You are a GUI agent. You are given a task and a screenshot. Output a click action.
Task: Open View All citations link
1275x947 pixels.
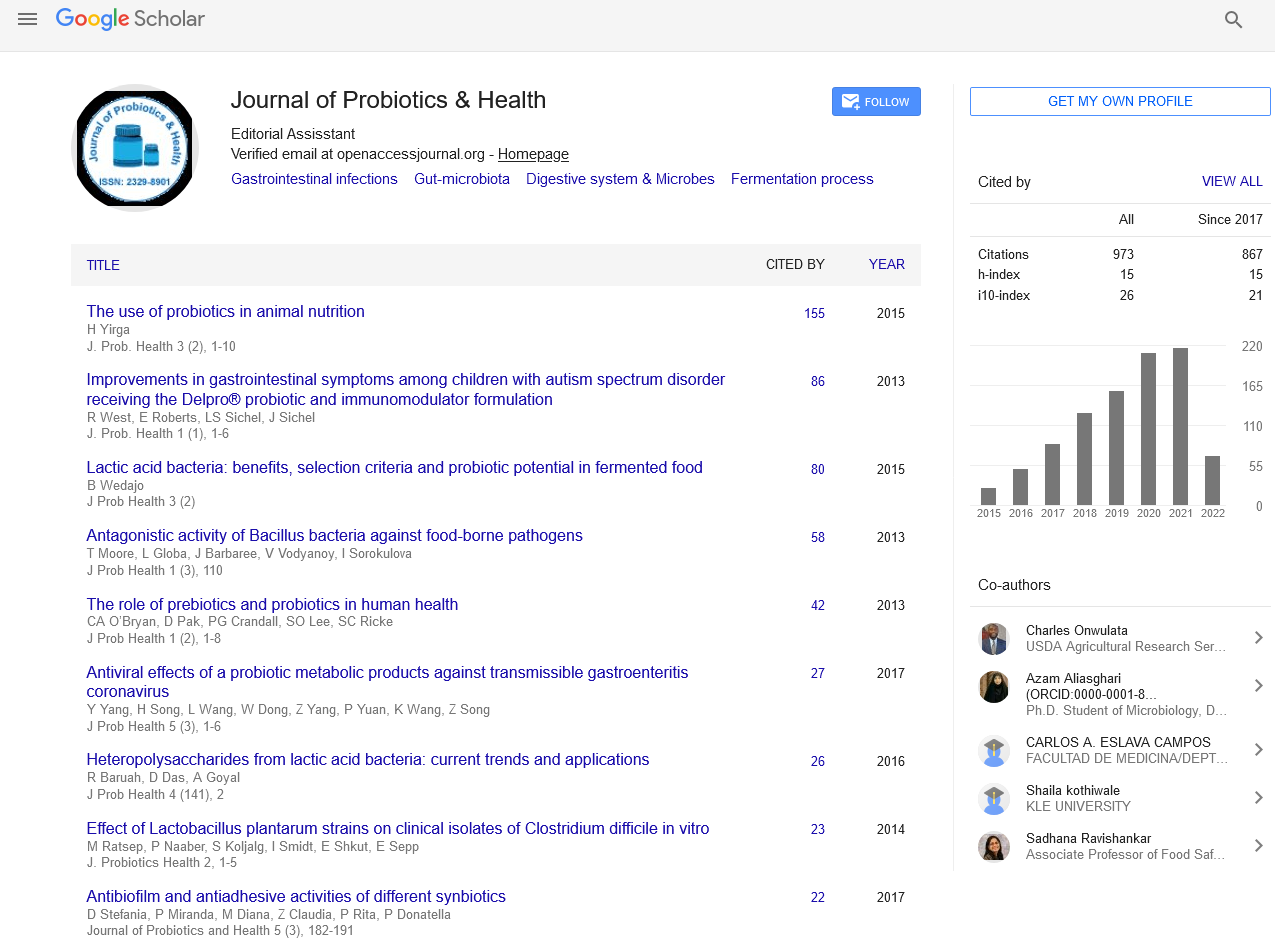click(x=1231, y=182)
